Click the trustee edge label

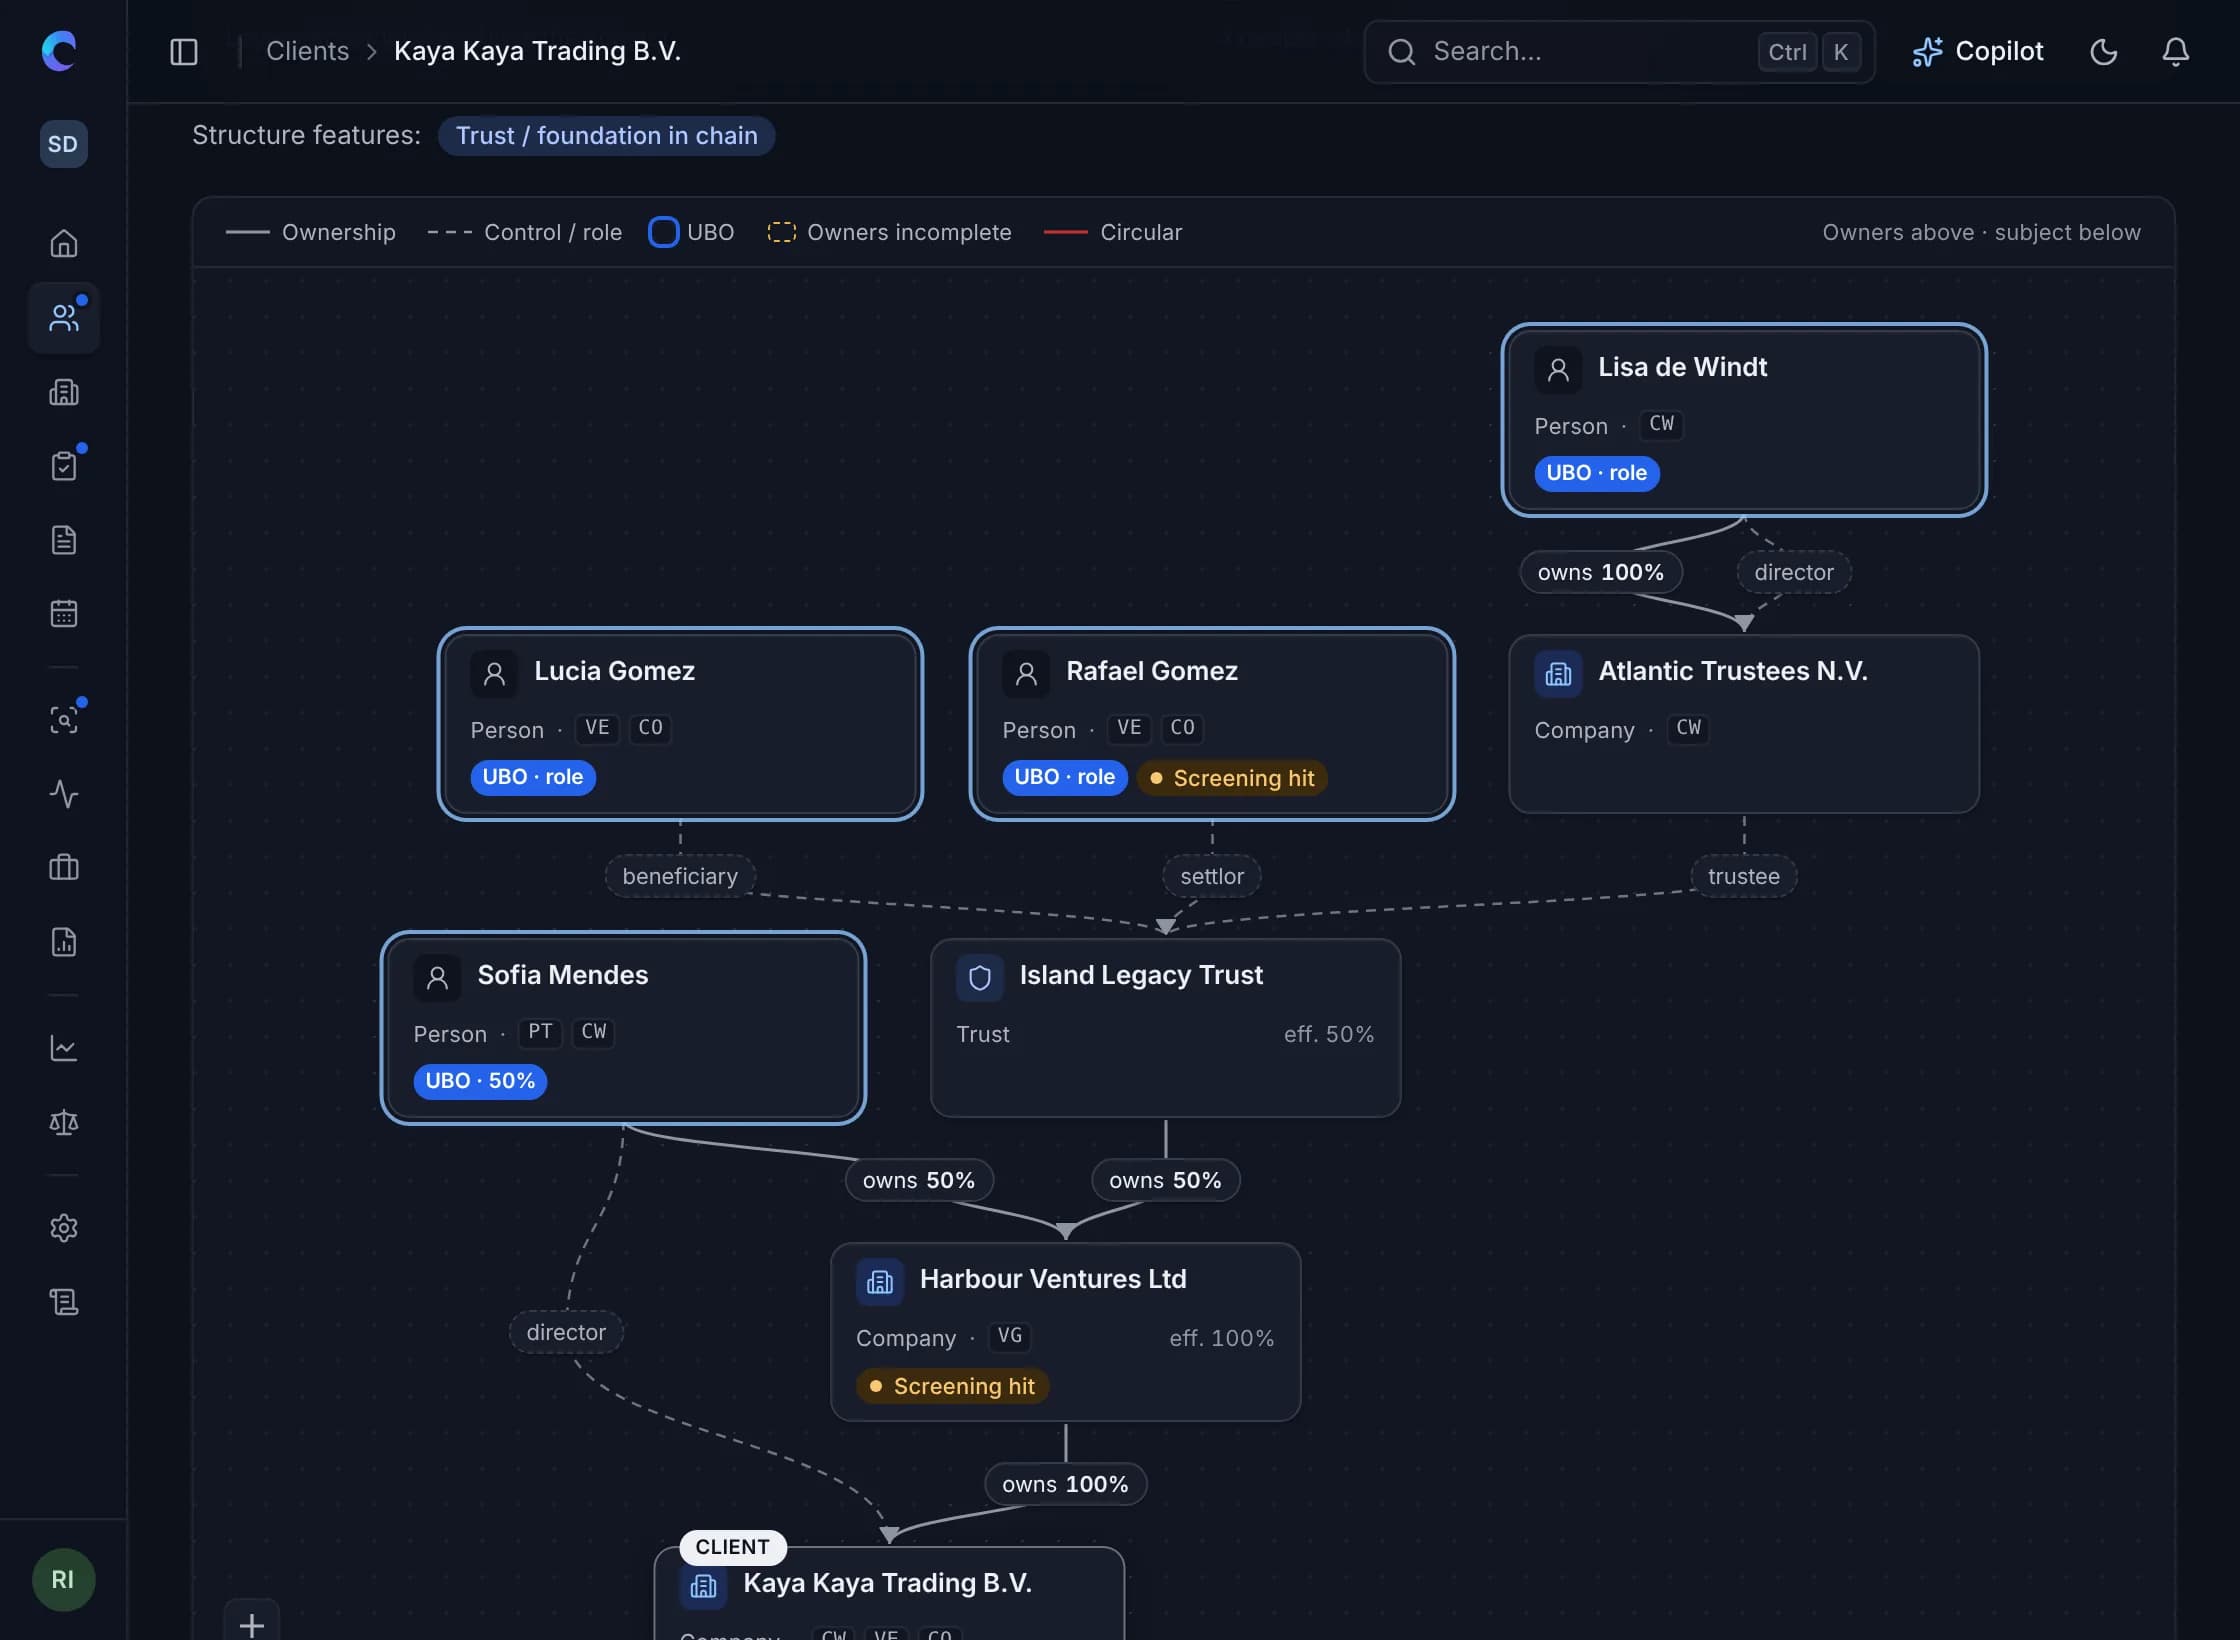point(1744,876)
